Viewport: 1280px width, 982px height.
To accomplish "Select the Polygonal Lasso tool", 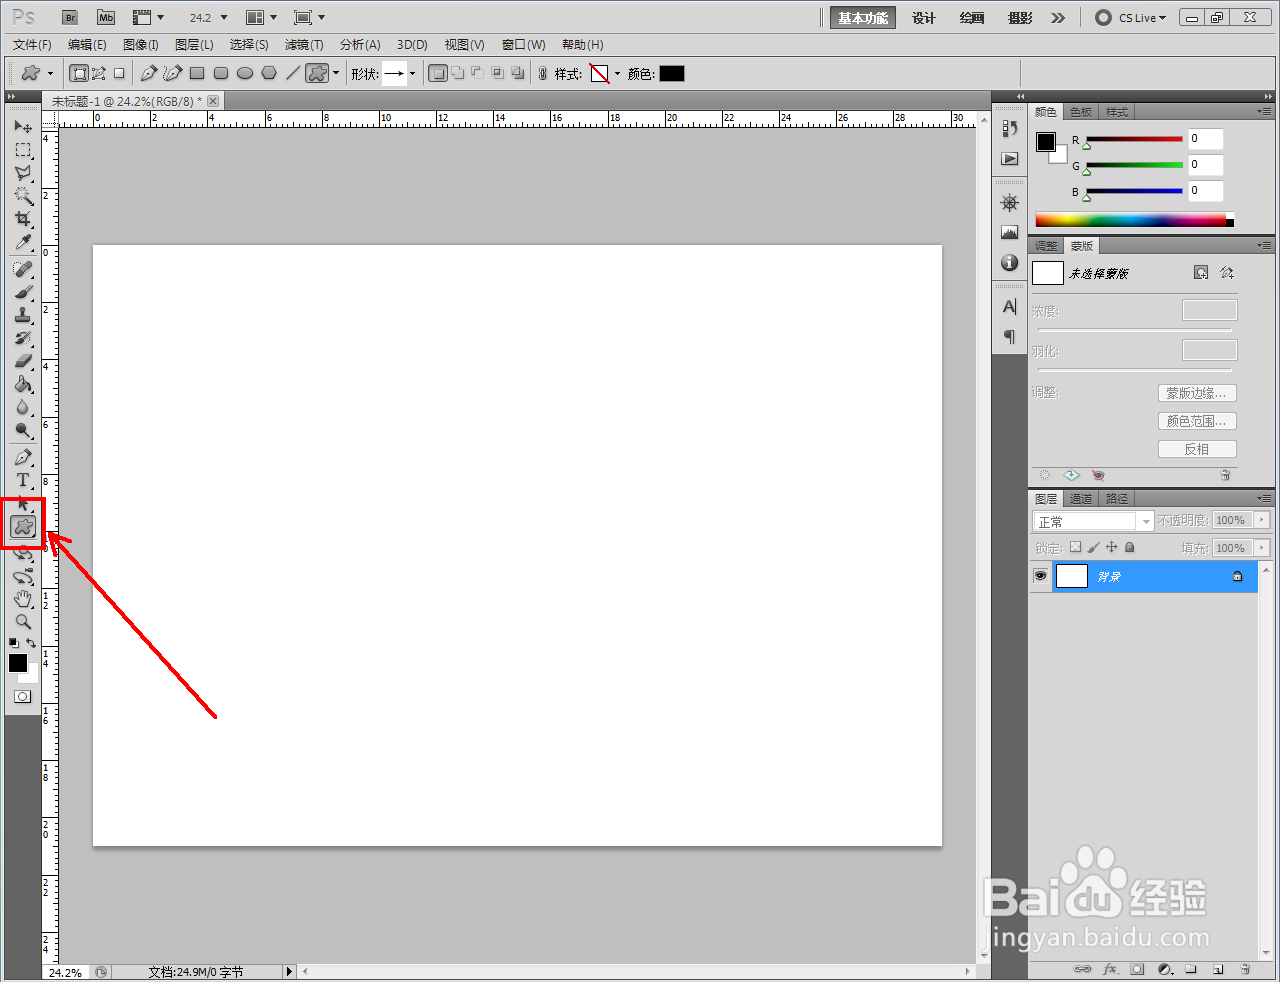I will (23, 173).
